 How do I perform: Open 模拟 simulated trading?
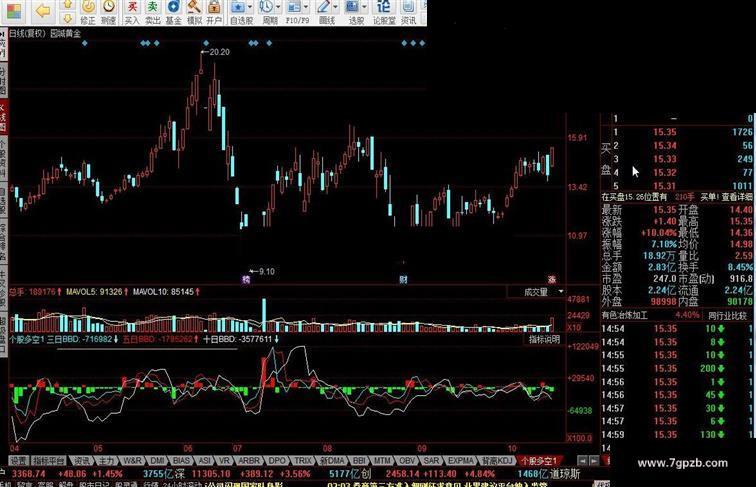(194, 13)
